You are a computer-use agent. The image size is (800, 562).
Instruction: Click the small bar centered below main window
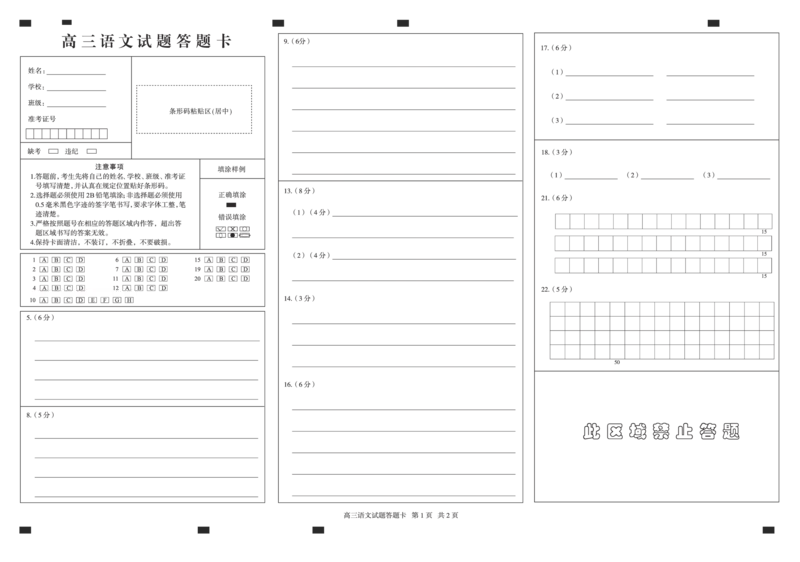tap(400, 512)
